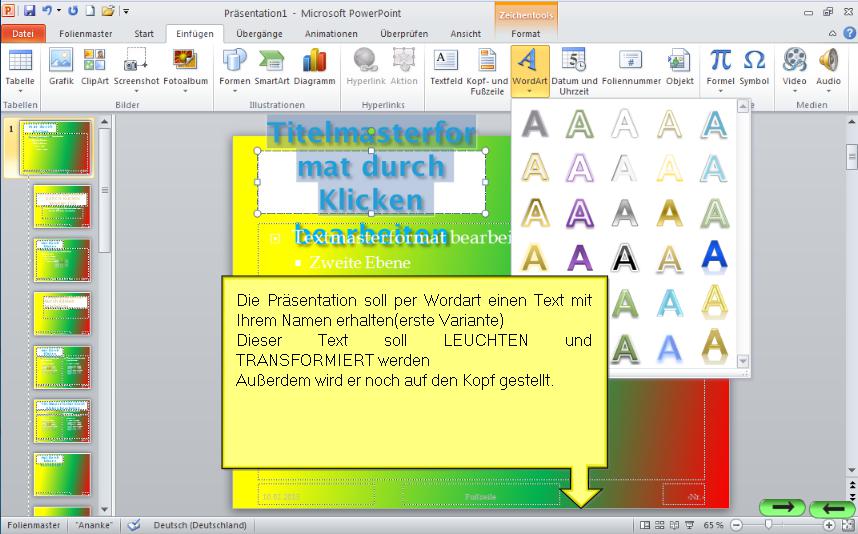This screenshot has height=534, width=858.
Task: Click the zoom slider in status bar
Action: pyautogui.click(x=768, y=525)
